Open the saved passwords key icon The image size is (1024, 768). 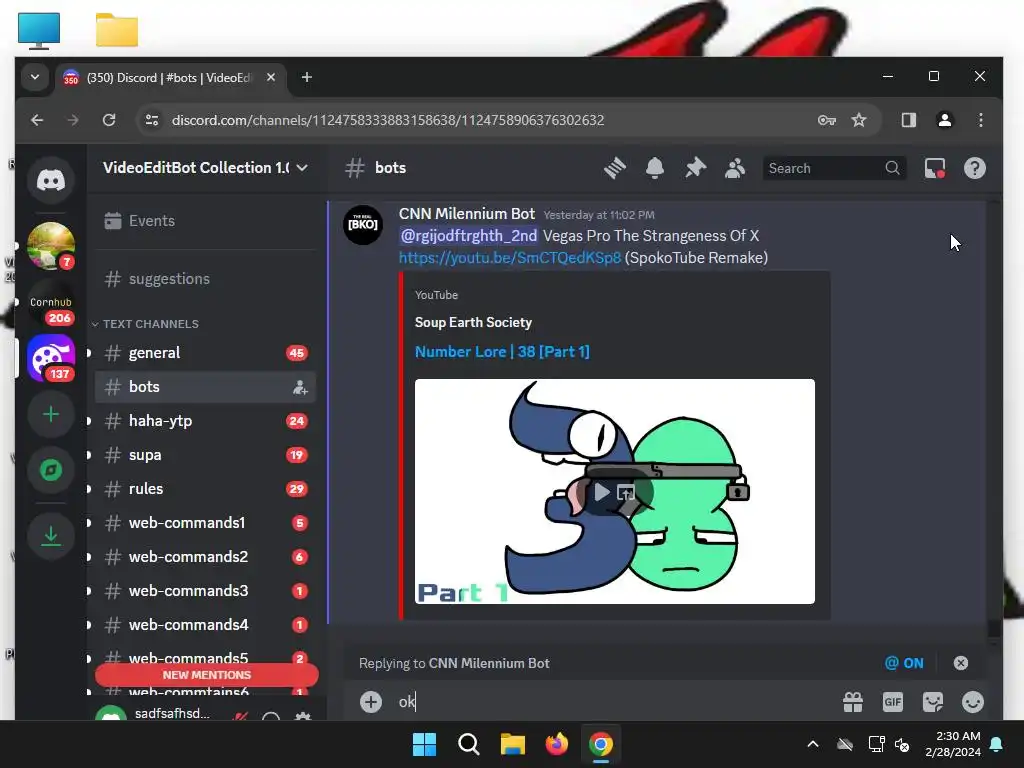coord(827,120)
